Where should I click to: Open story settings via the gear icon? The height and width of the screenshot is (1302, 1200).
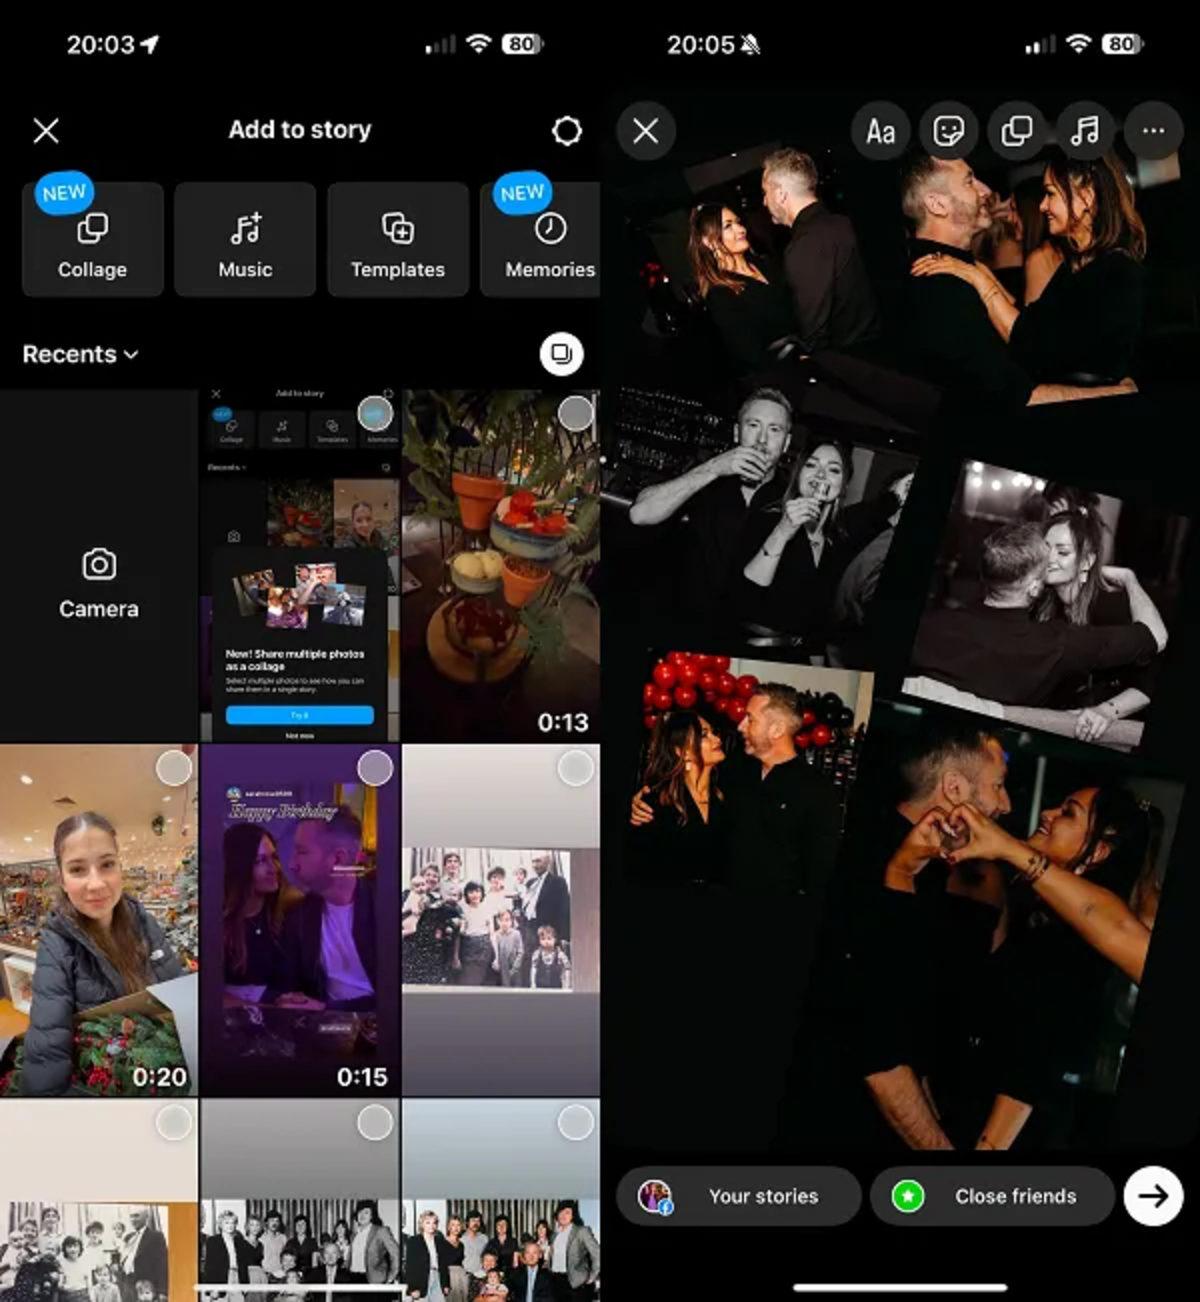click(566, 130)
